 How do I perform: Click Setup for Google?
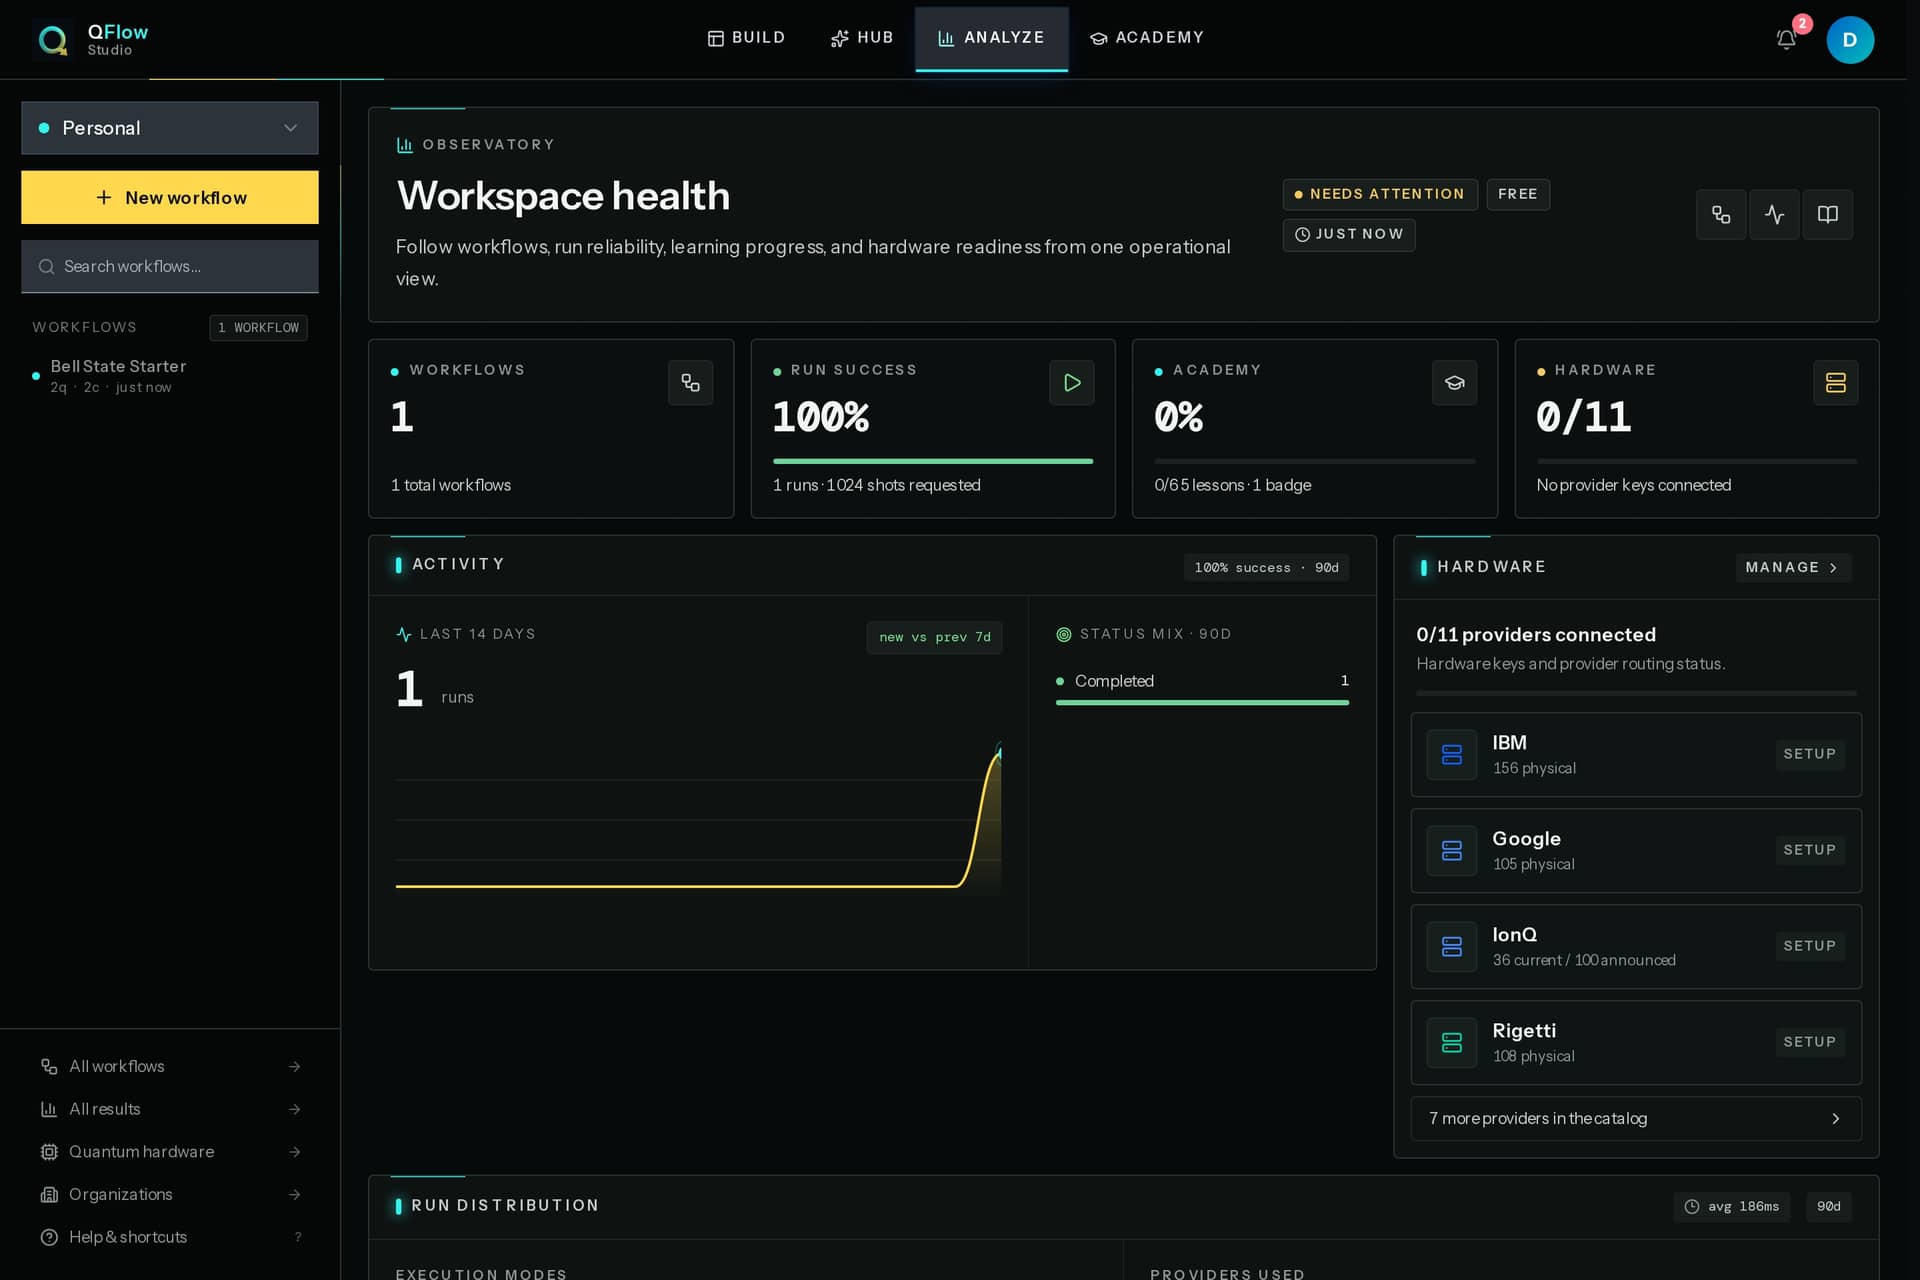pos(1810,850)
